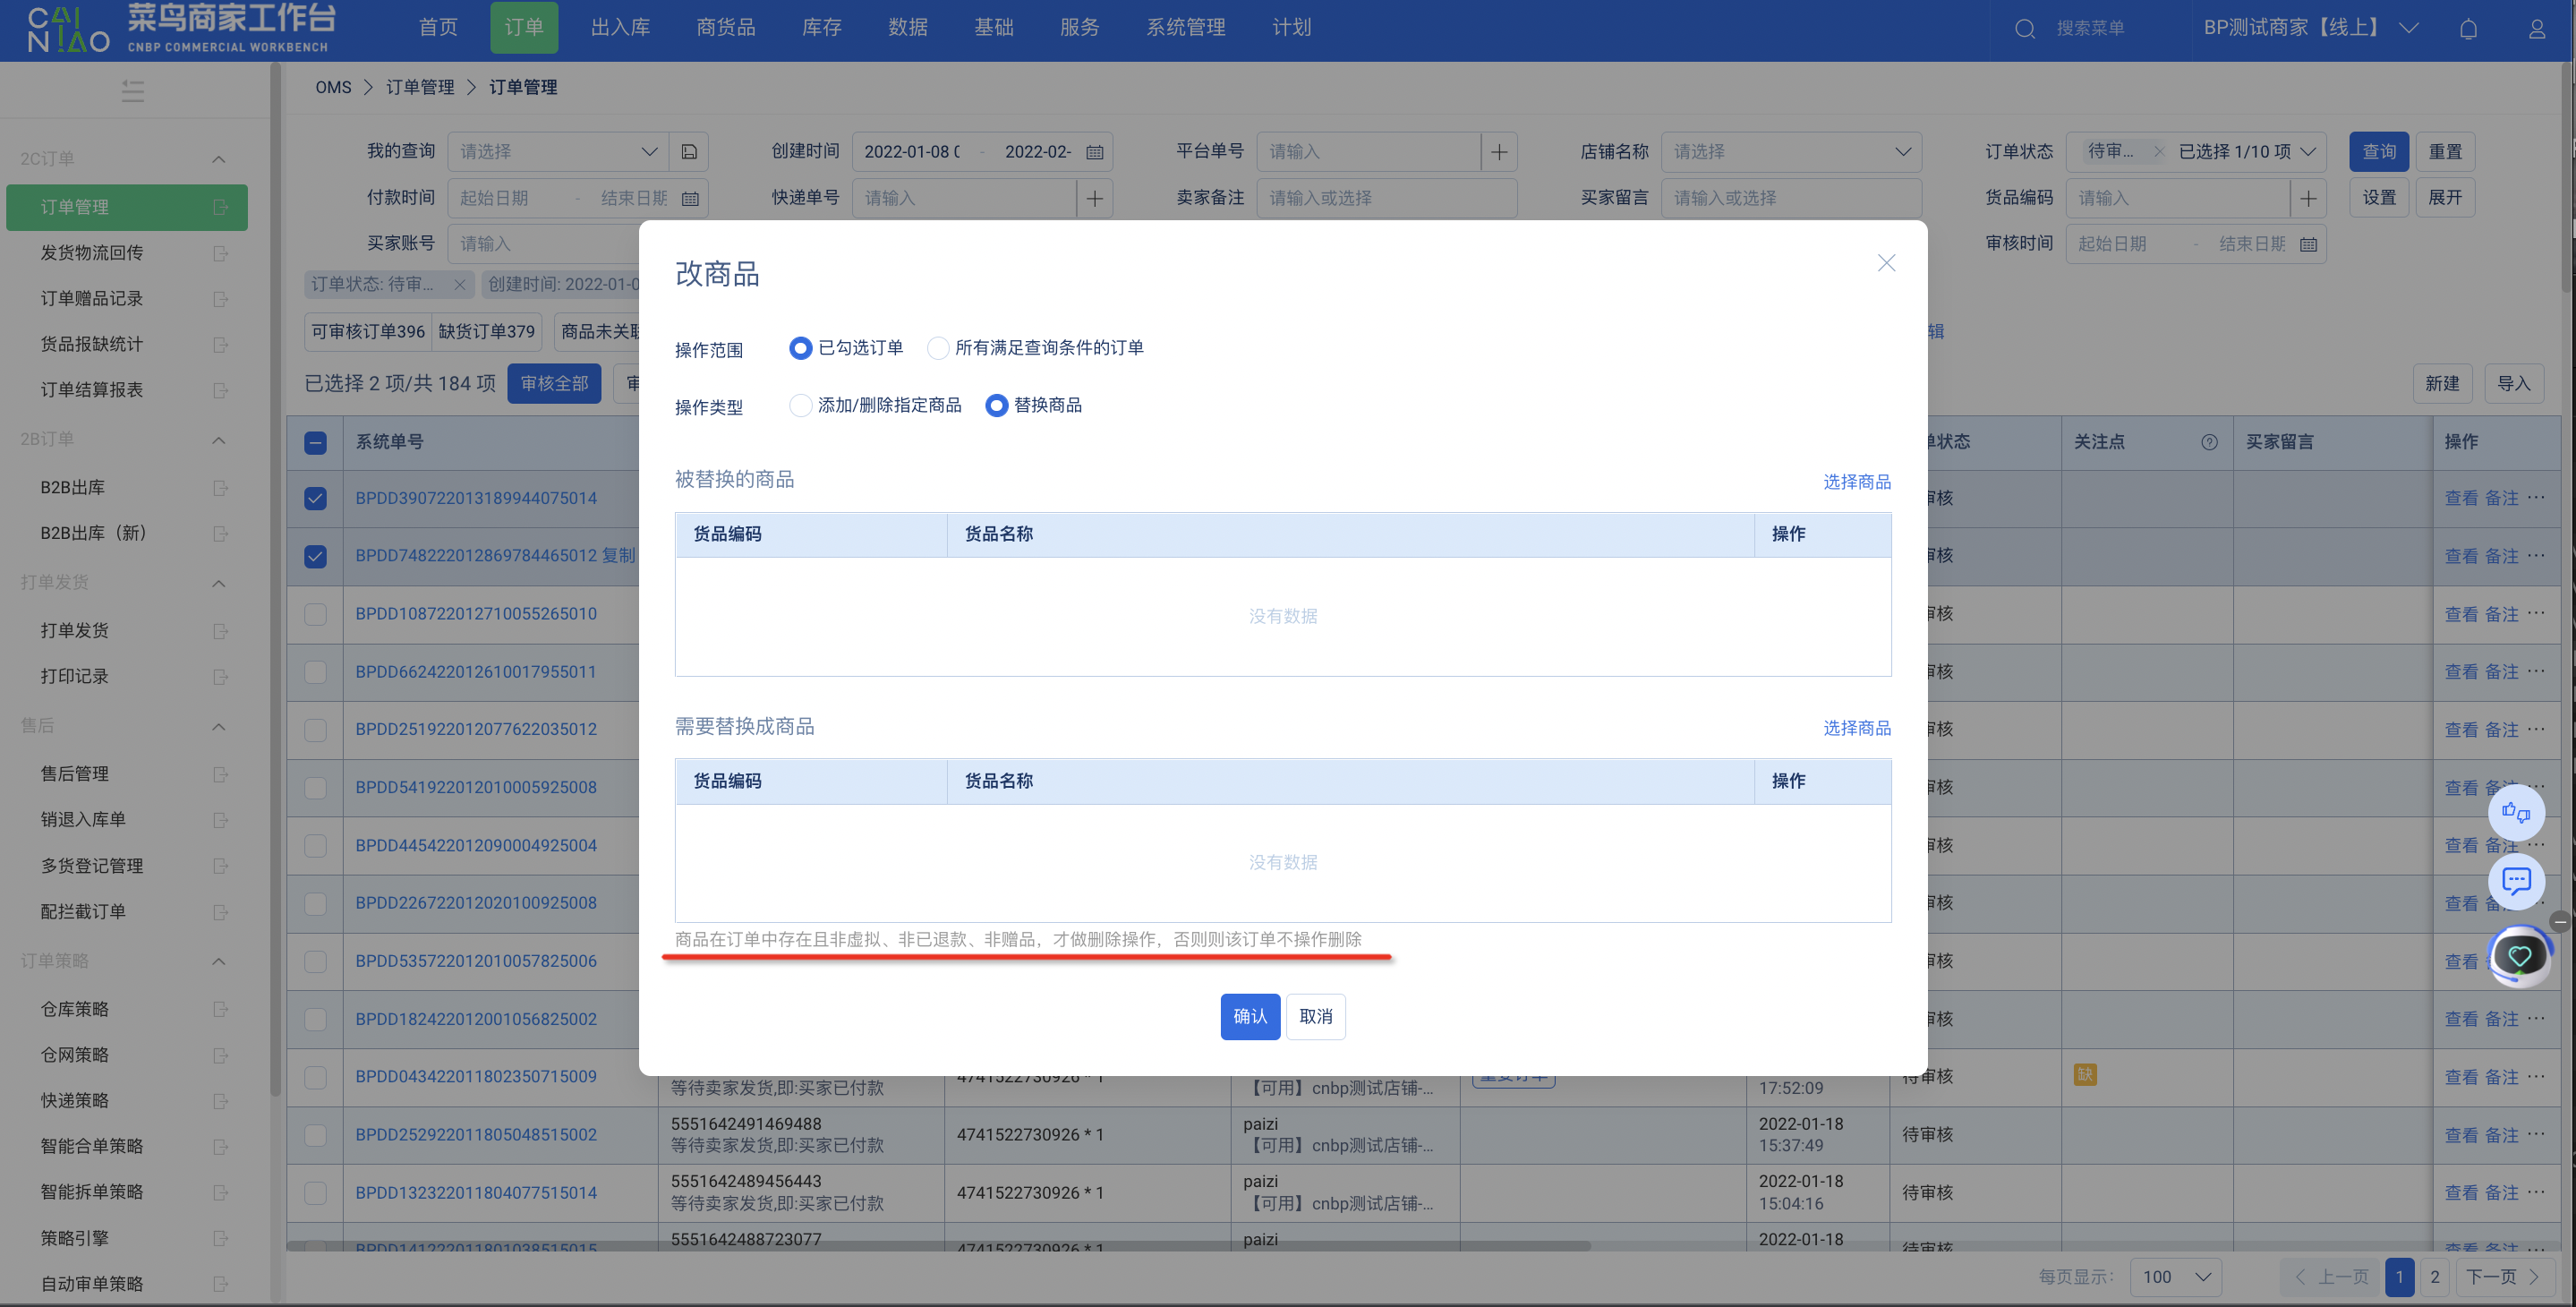
Task: Open the 审核时间 calendar icon
Action: pyautogui.click(x=2308, y=244)
